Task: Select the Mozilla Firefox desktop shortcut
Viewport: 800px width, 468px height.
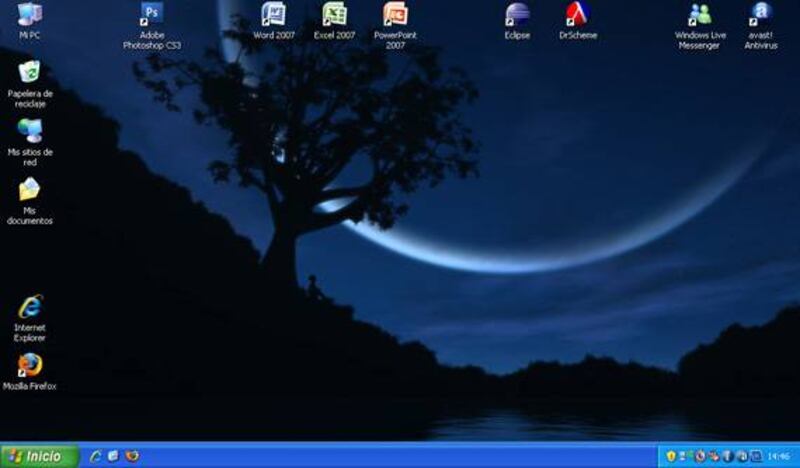Action: [29, 365]
